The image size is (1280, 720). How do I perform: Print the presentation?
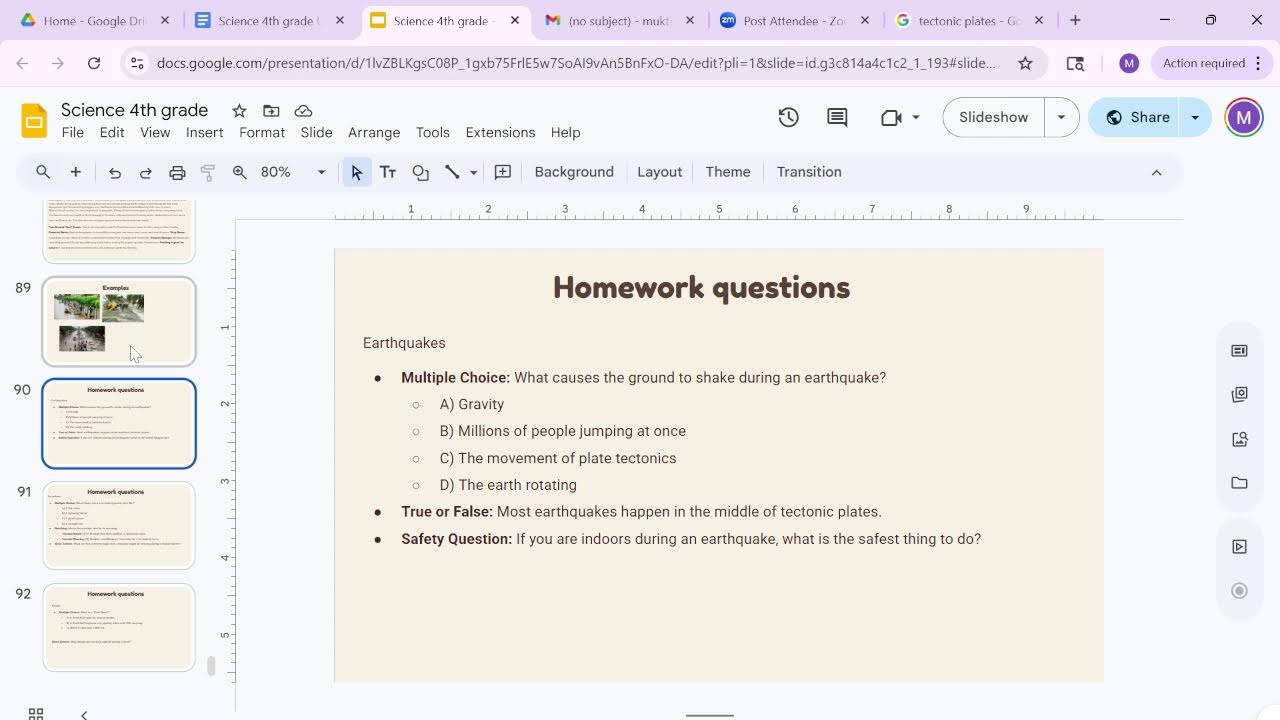(177, 172)
